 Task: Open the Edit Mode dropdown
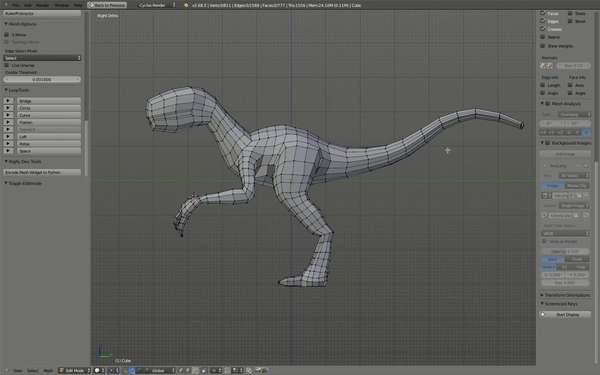(x=74, y=371)
